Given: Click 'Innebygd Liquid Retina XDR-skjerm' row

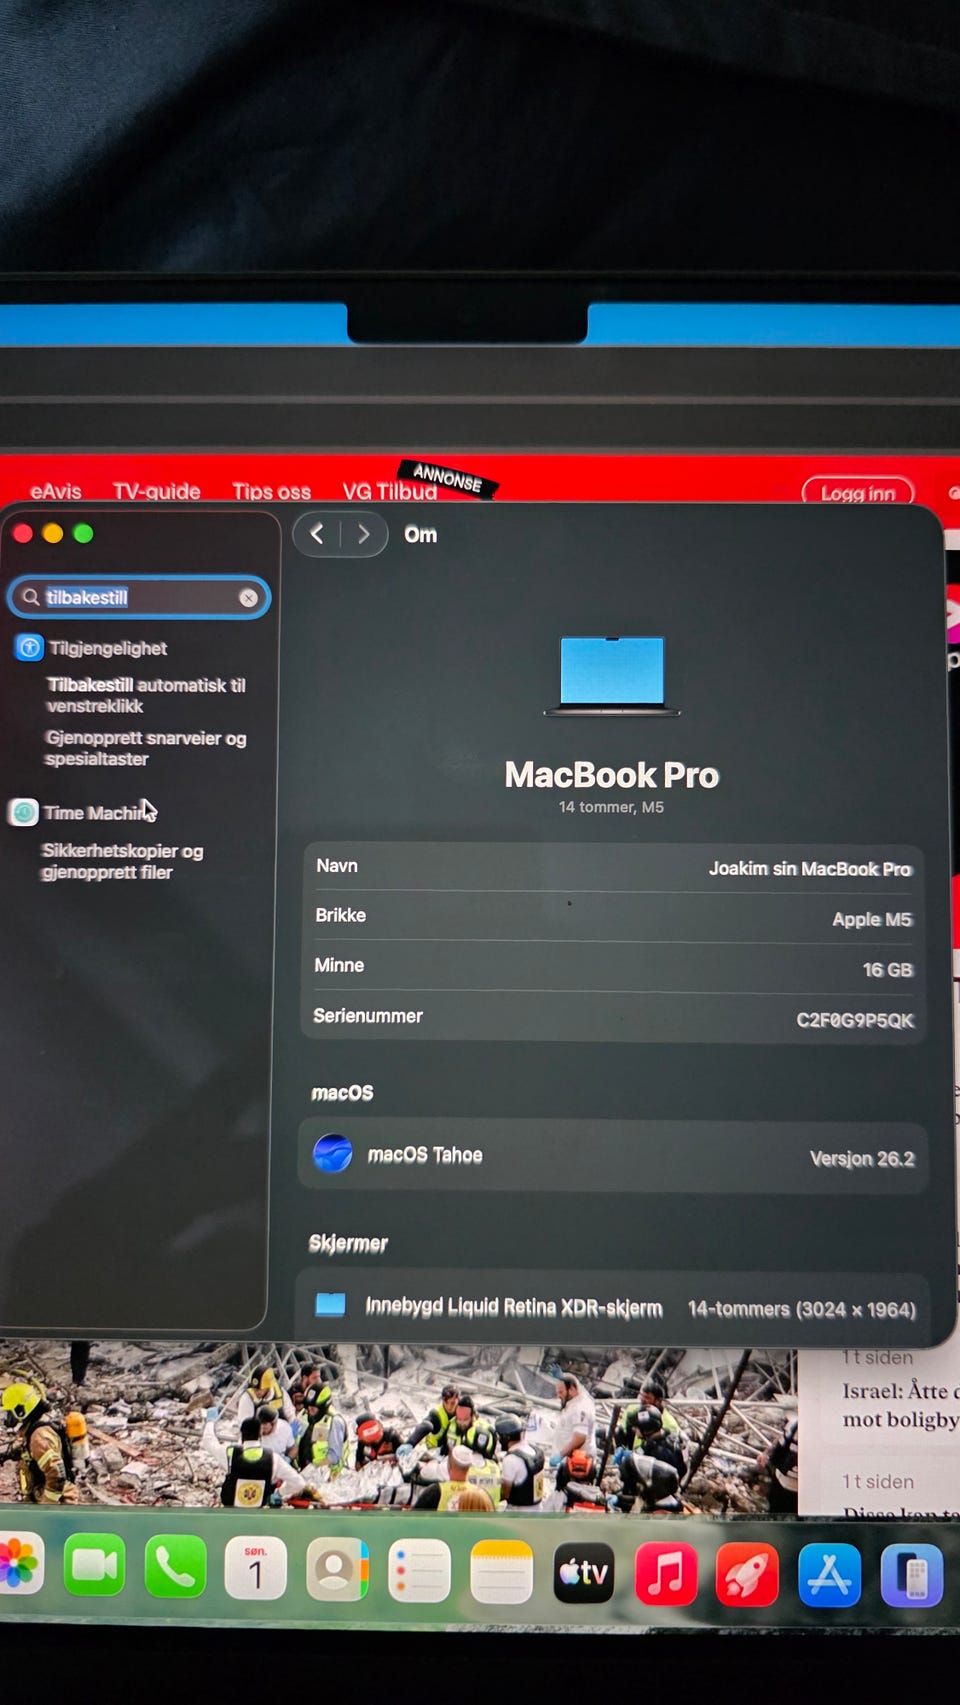Looking at the screenshot, I should click(x=613, y=1307).
